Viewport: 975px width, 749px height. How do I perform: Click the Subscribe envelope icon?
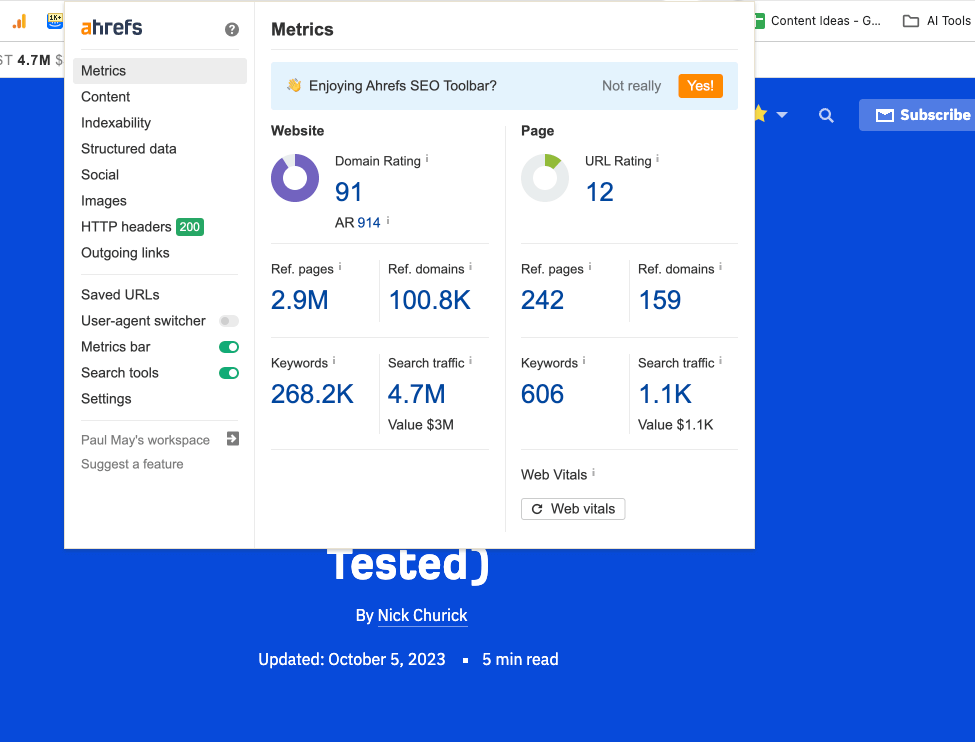[x=884, y=114]
